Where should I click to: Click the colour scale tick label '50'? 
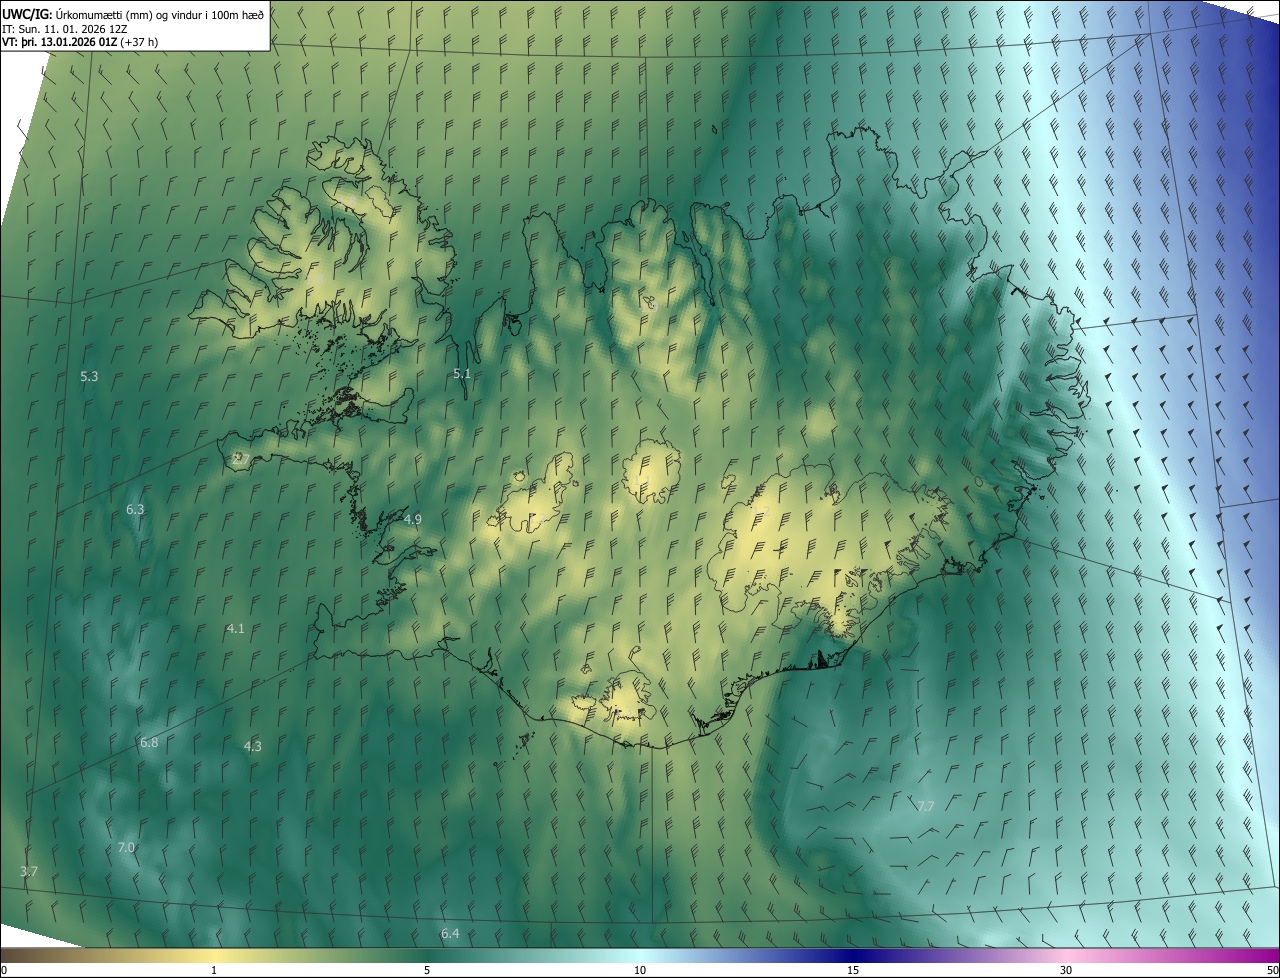point(1272,970)
